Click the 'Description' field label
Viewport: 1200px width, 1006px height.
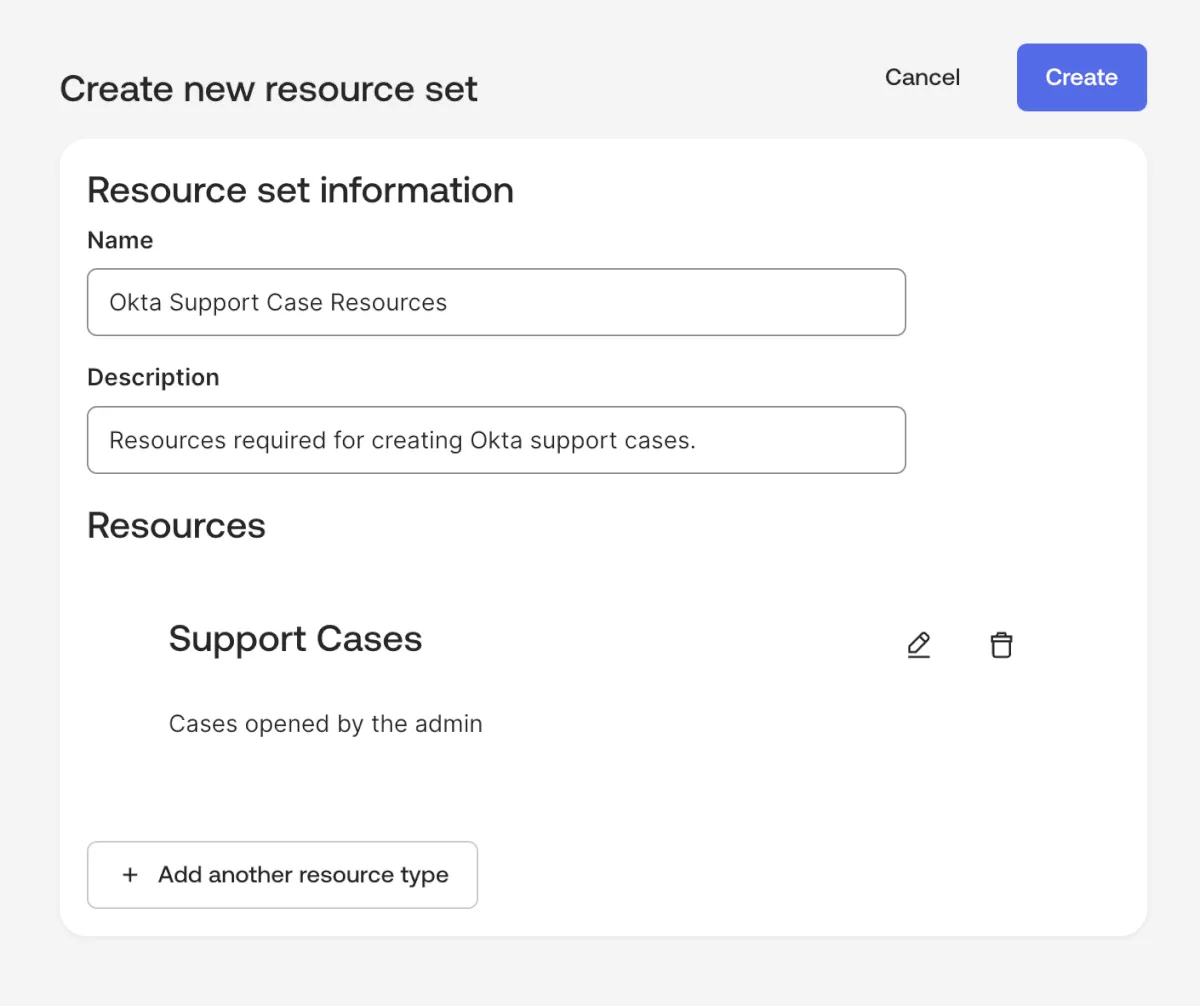(x=153, y=377)
